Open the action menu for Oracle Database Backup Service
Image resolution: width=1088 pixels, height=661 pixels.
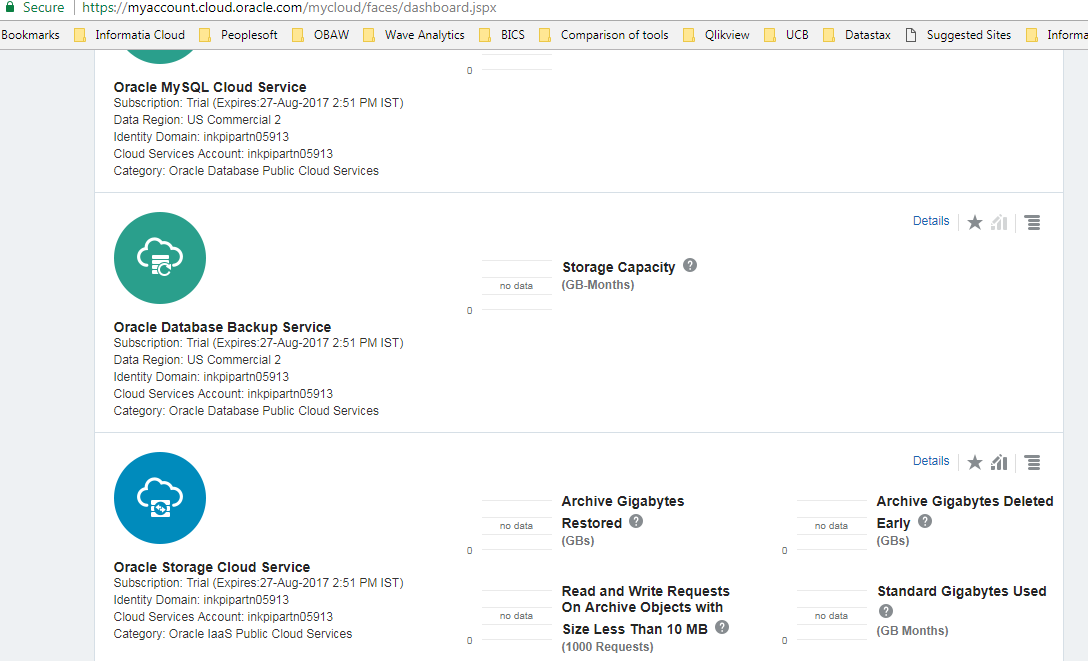[1032, 221]
